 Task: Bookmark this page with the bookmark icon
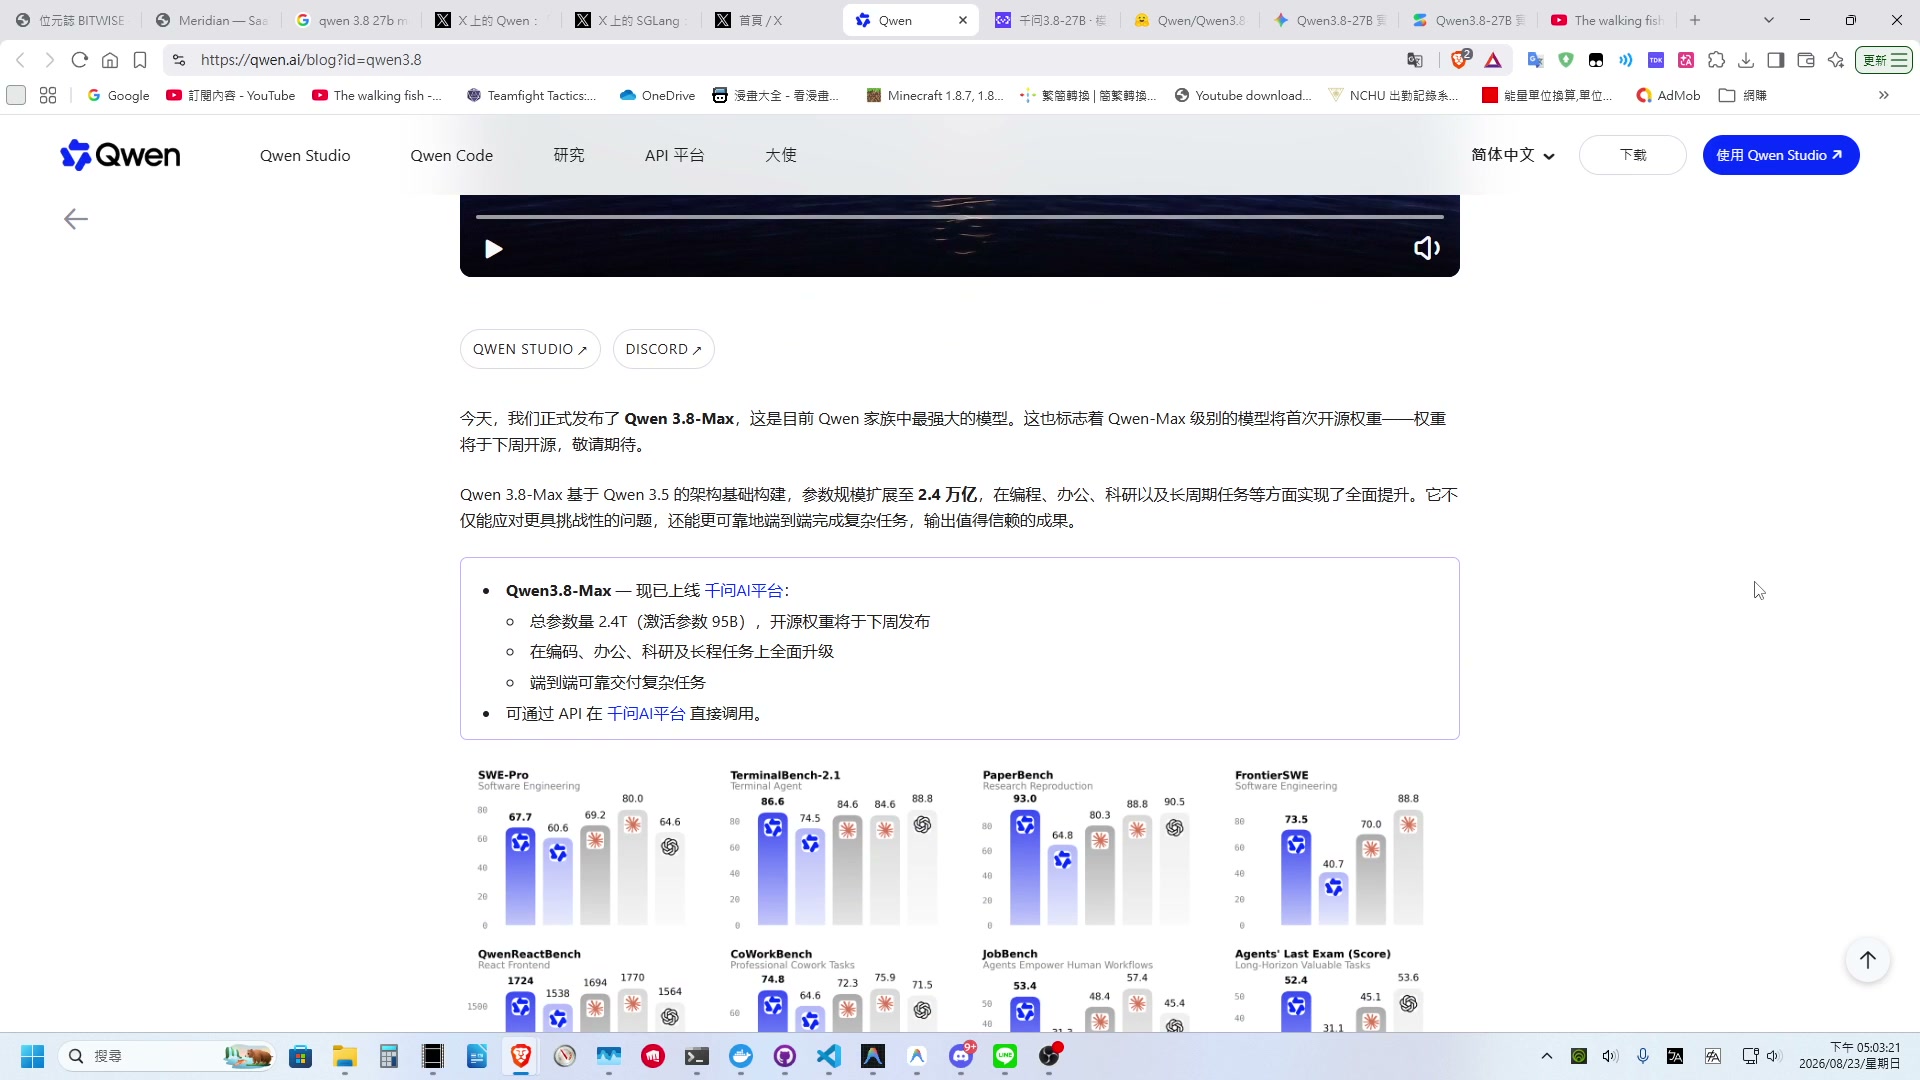140,60
